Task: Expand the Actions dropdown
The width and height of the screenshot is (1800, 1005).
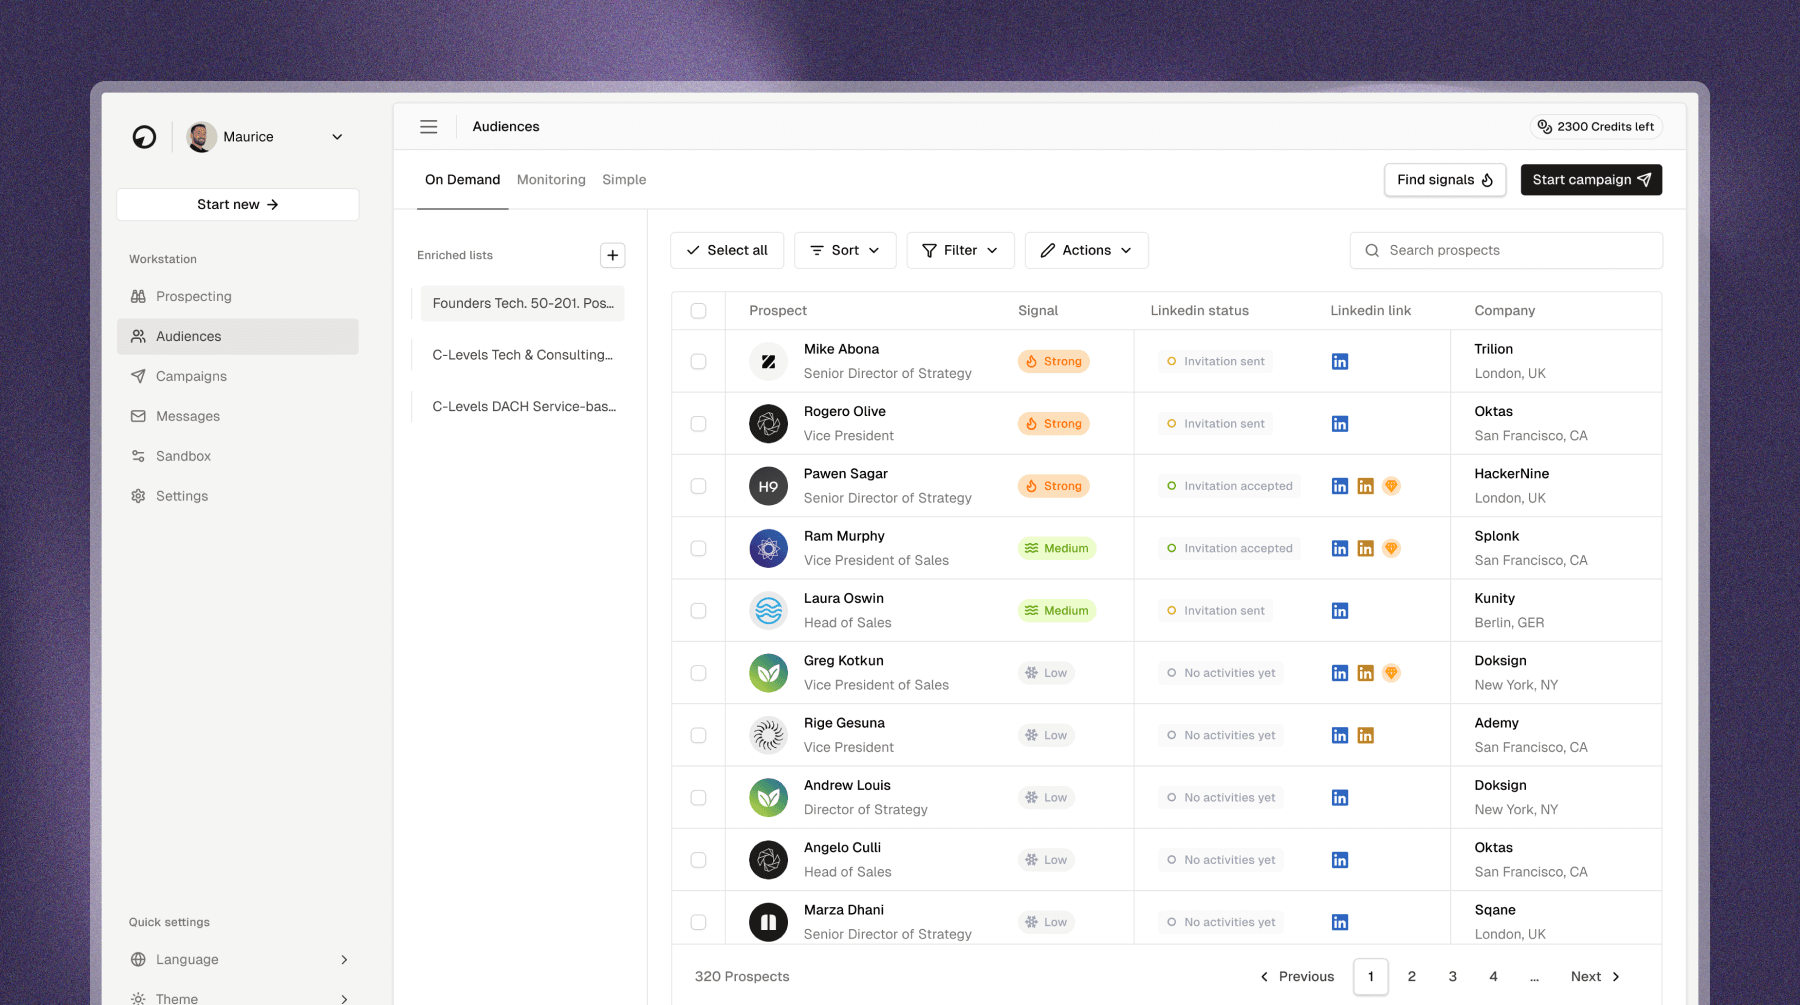Action: pos(1086,250)
